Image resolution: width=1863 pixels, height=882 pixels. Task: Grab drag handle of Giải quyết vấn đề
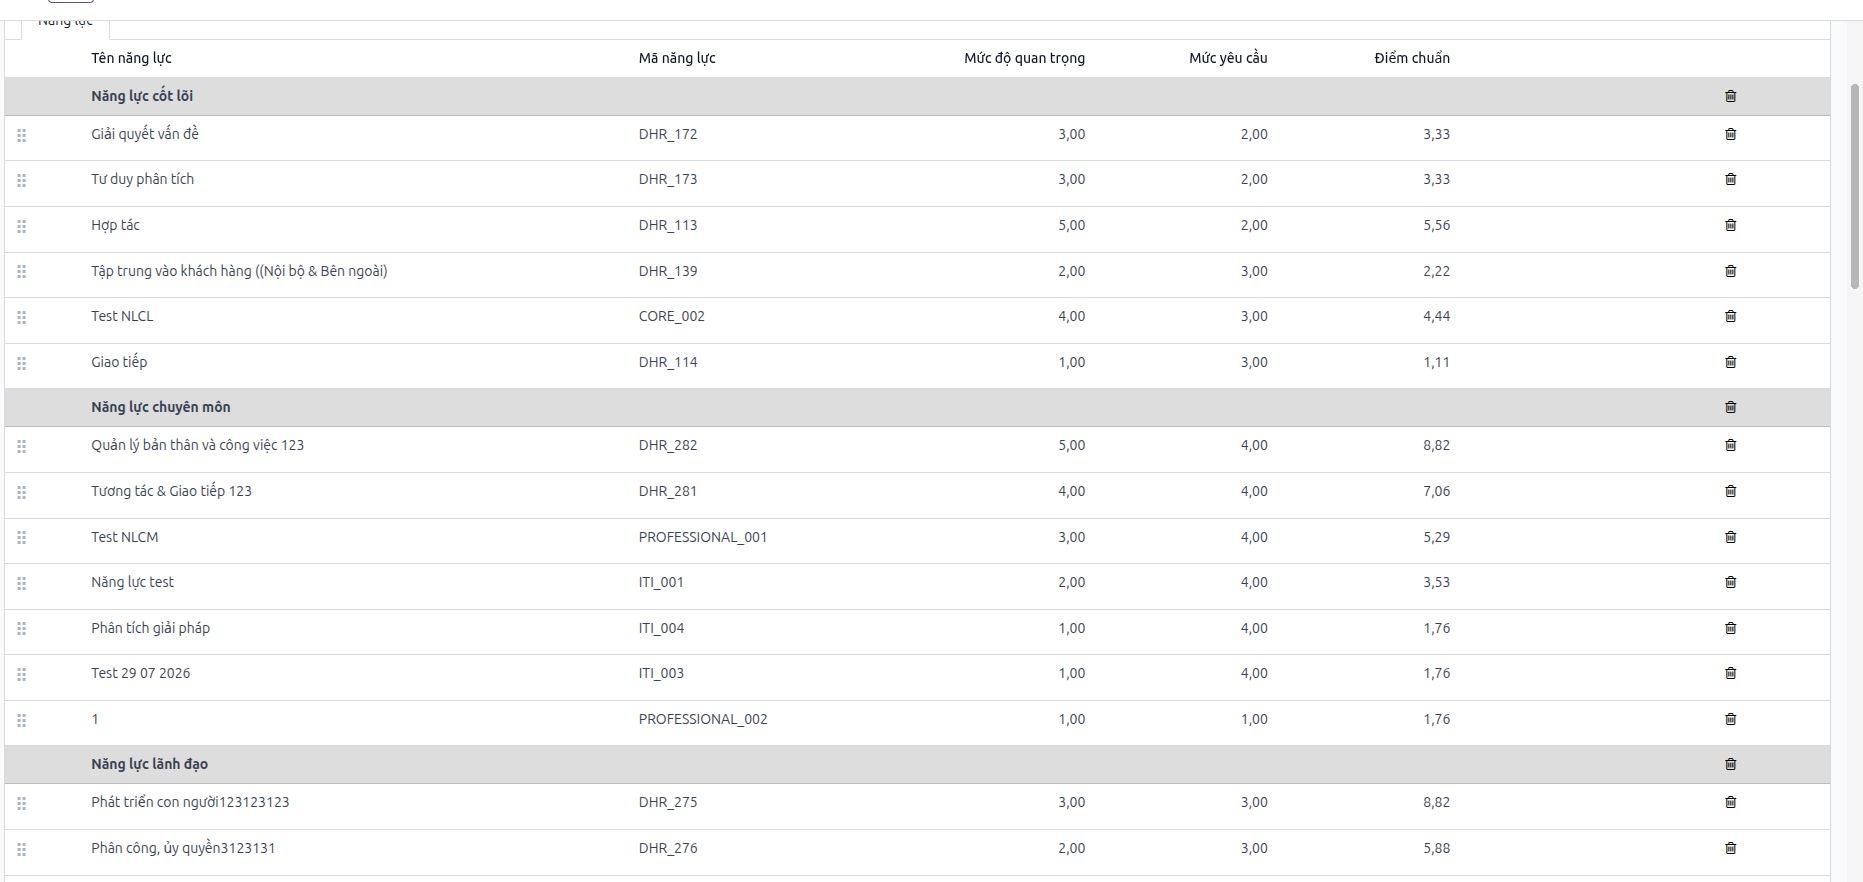[22, 135]
